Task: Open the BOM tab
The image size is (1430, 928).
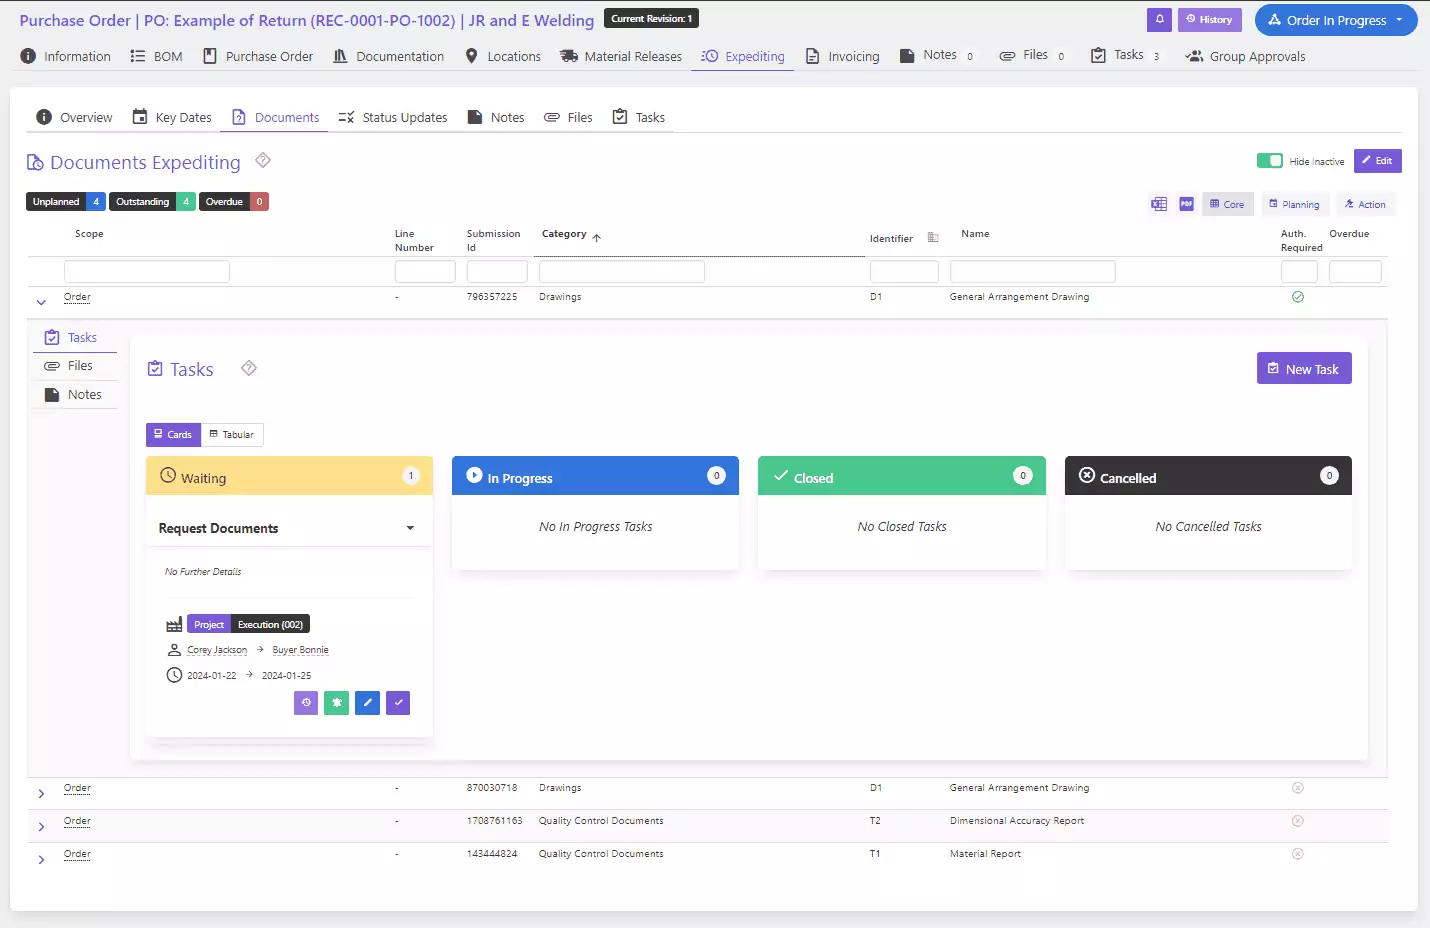Action: point(156,56)
